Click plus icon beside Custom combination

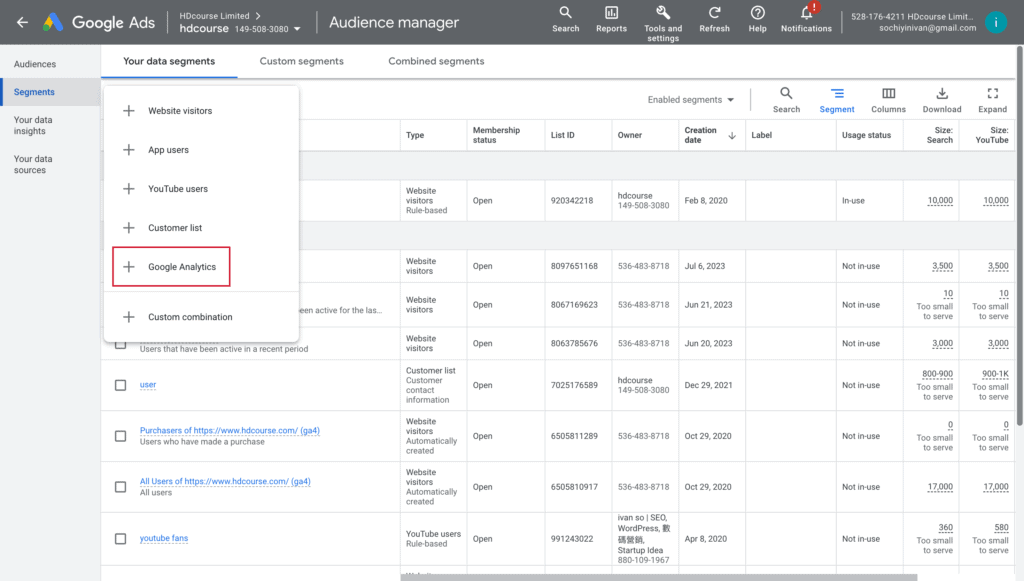pos(129,317)
